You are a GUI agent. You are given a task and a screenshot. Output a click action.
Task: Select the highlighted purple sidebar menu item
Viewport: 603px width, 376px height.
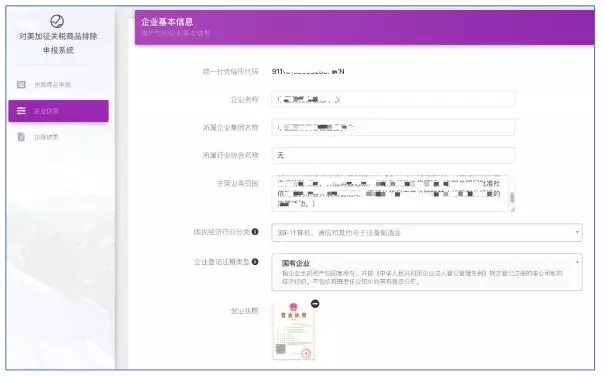pyautogui.click(x=58, y=111)
